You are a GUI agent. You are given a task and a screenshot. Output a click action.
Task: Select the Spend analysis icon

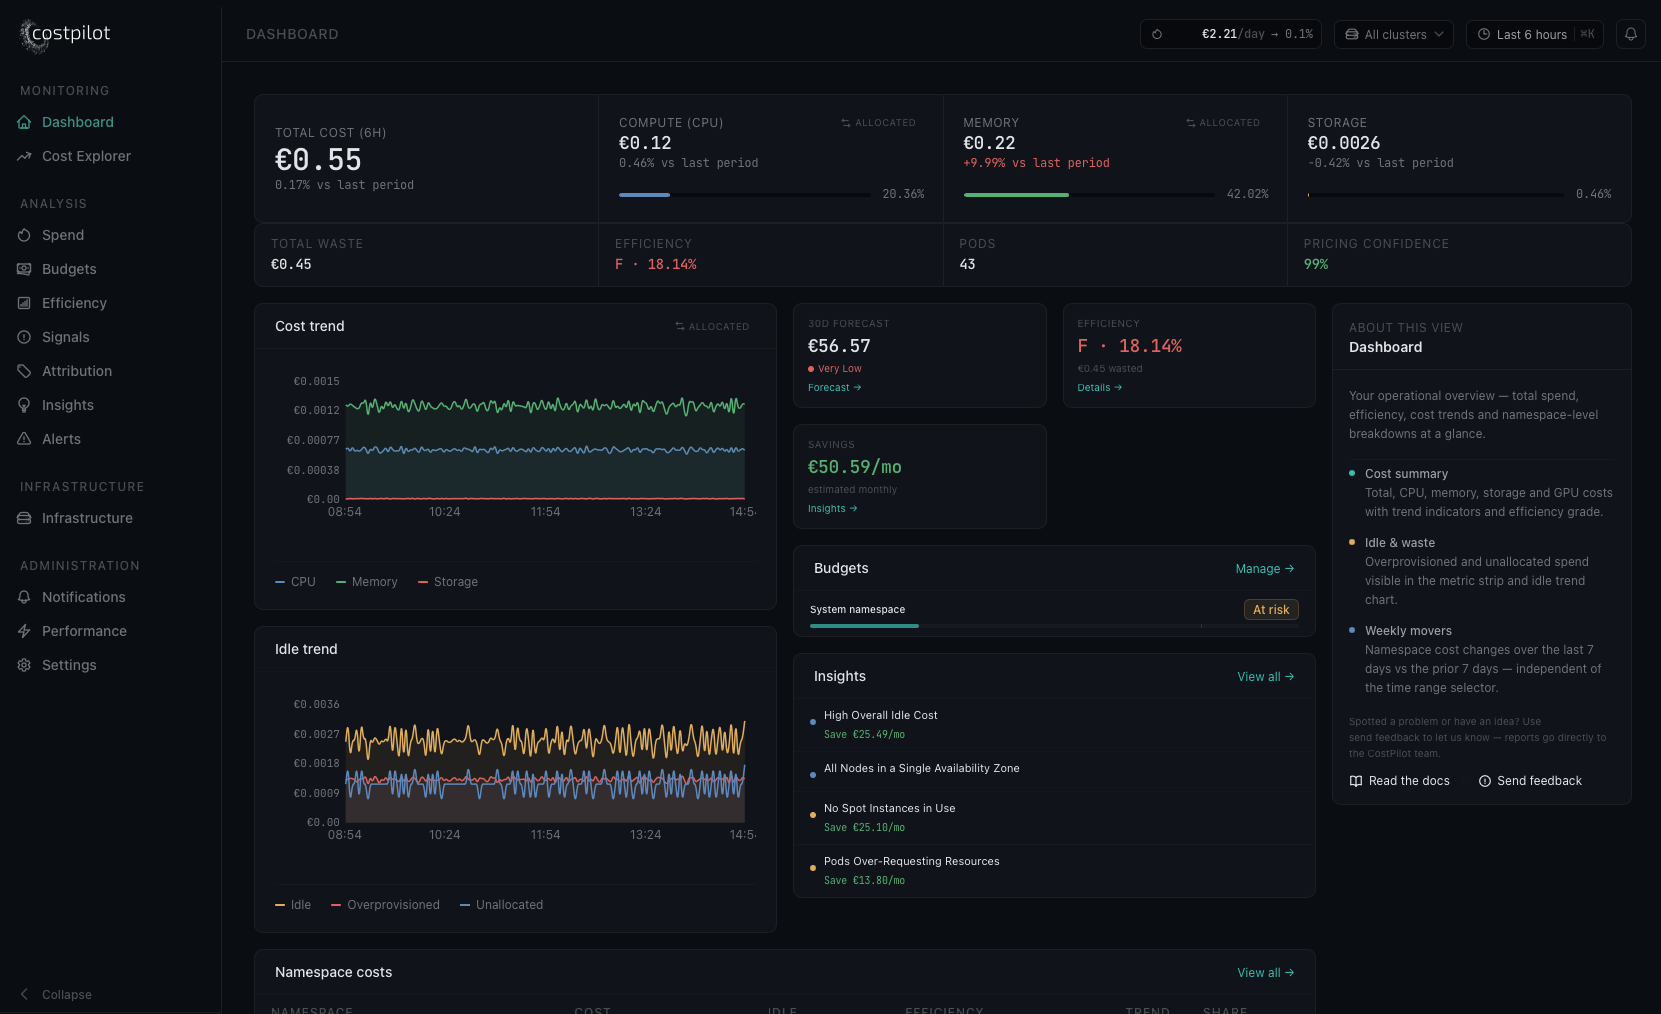tap(24, 235)
